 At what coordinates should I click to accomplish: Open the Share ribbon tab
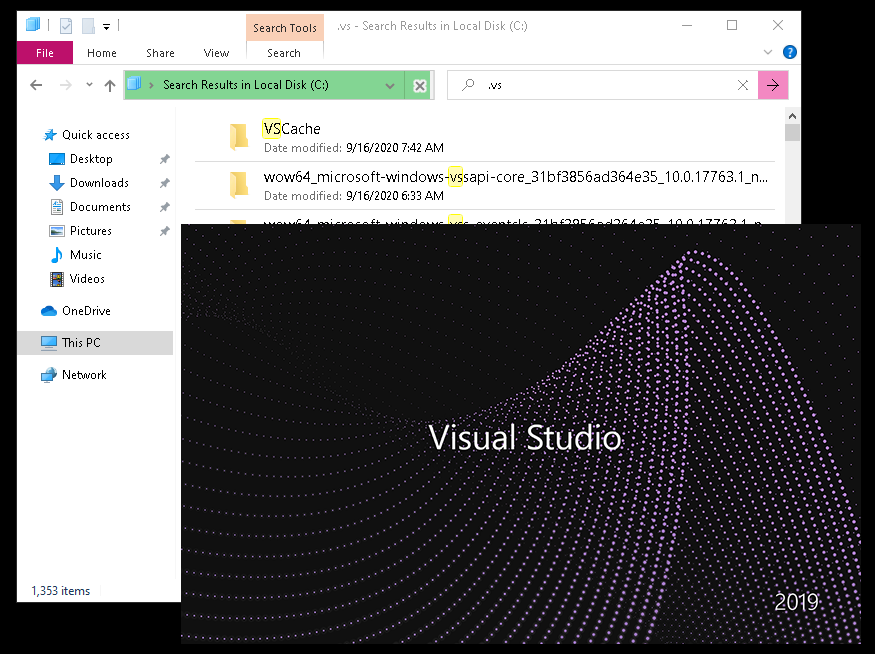(160, 53)
